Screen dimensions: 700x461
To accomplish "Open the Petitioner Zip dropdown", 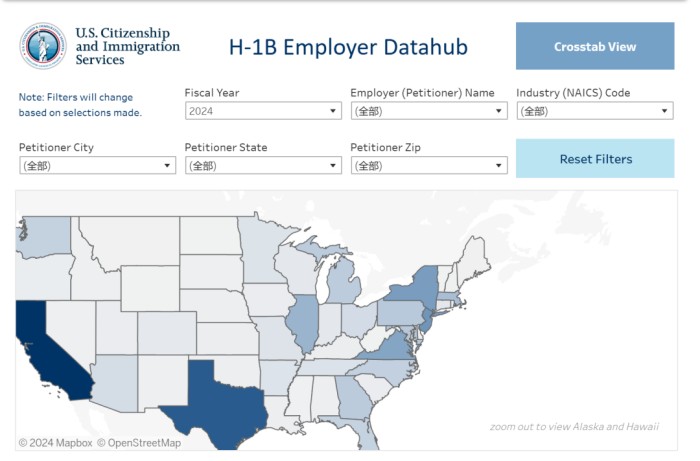I will [428, 165].
